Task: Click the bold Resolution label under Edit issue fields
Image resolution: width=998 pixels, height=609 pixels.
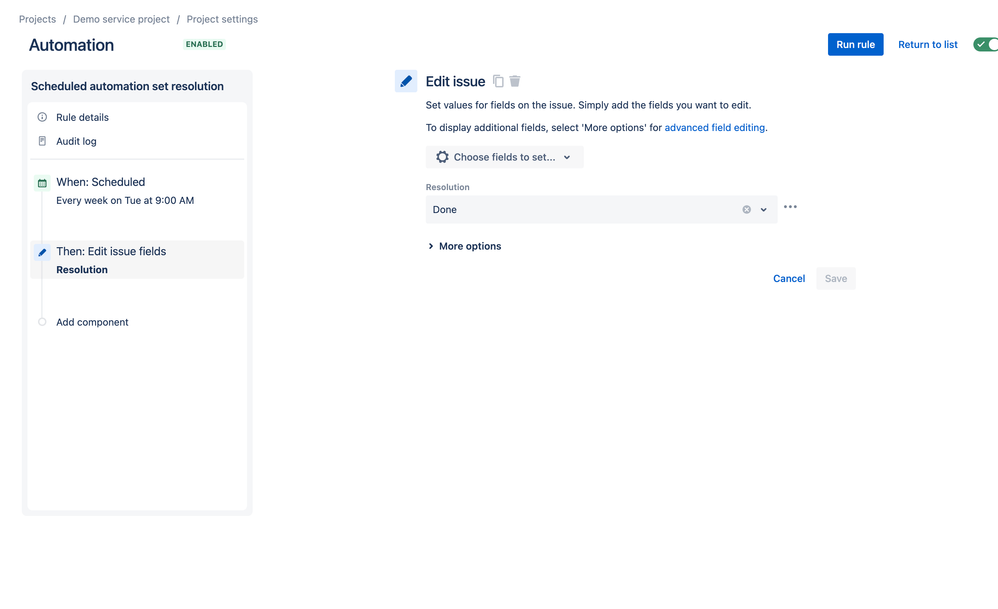Action: click(x=82, y=270)
